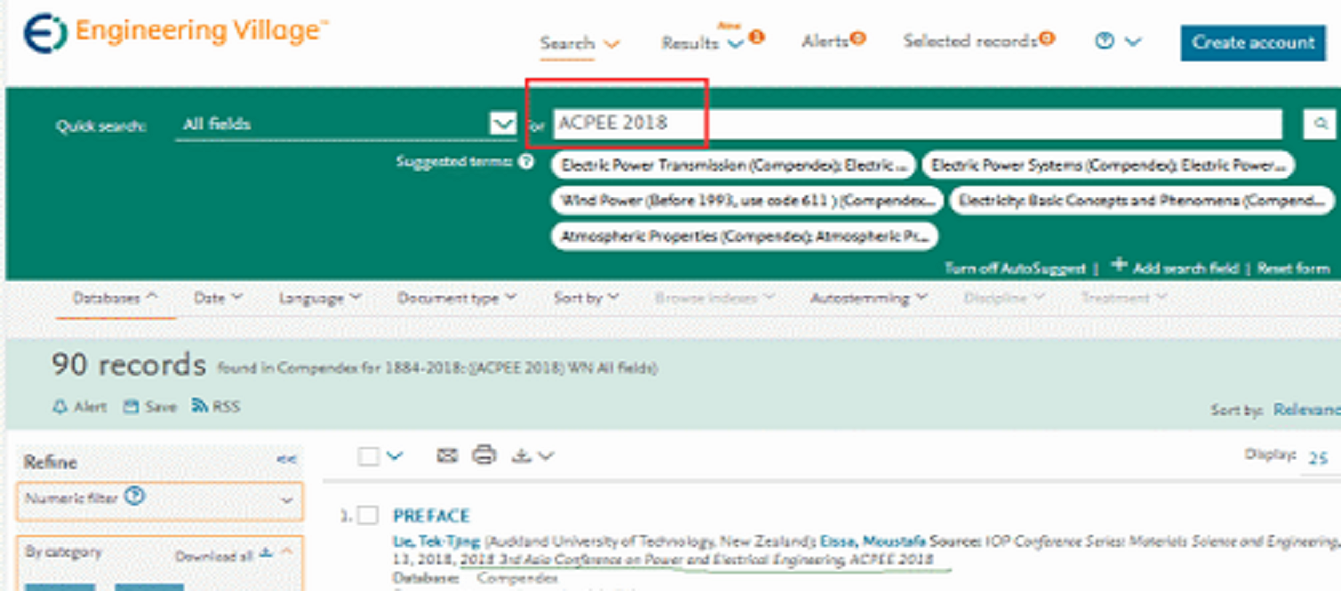
Task: Open the All fields dropdown
Action: (x=345, y=124)
